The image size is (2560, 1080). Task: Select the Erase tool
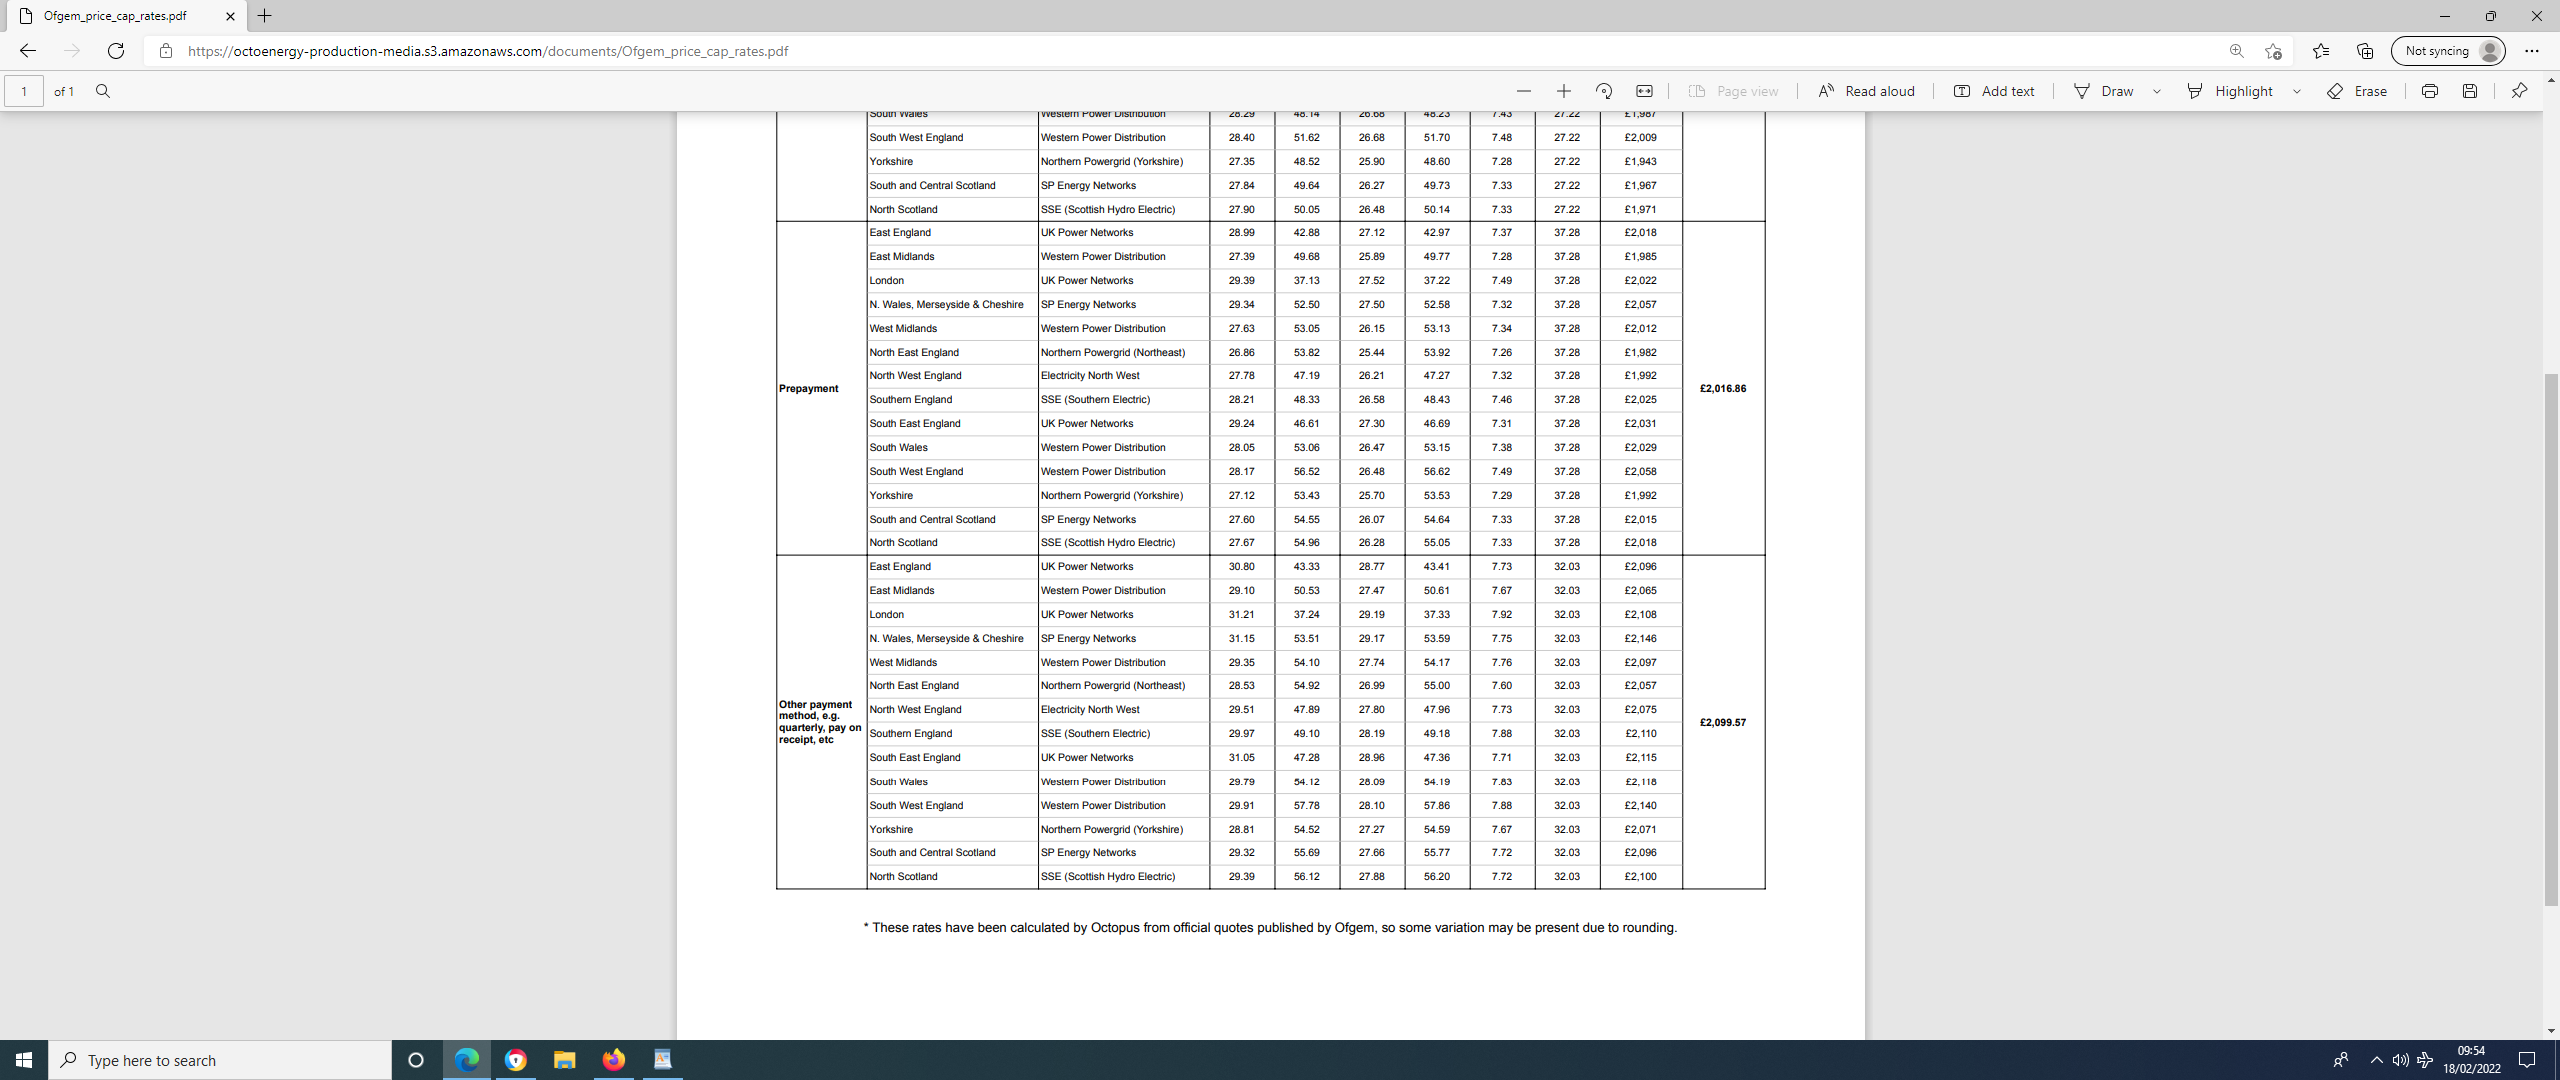[x=2357, y=91]
